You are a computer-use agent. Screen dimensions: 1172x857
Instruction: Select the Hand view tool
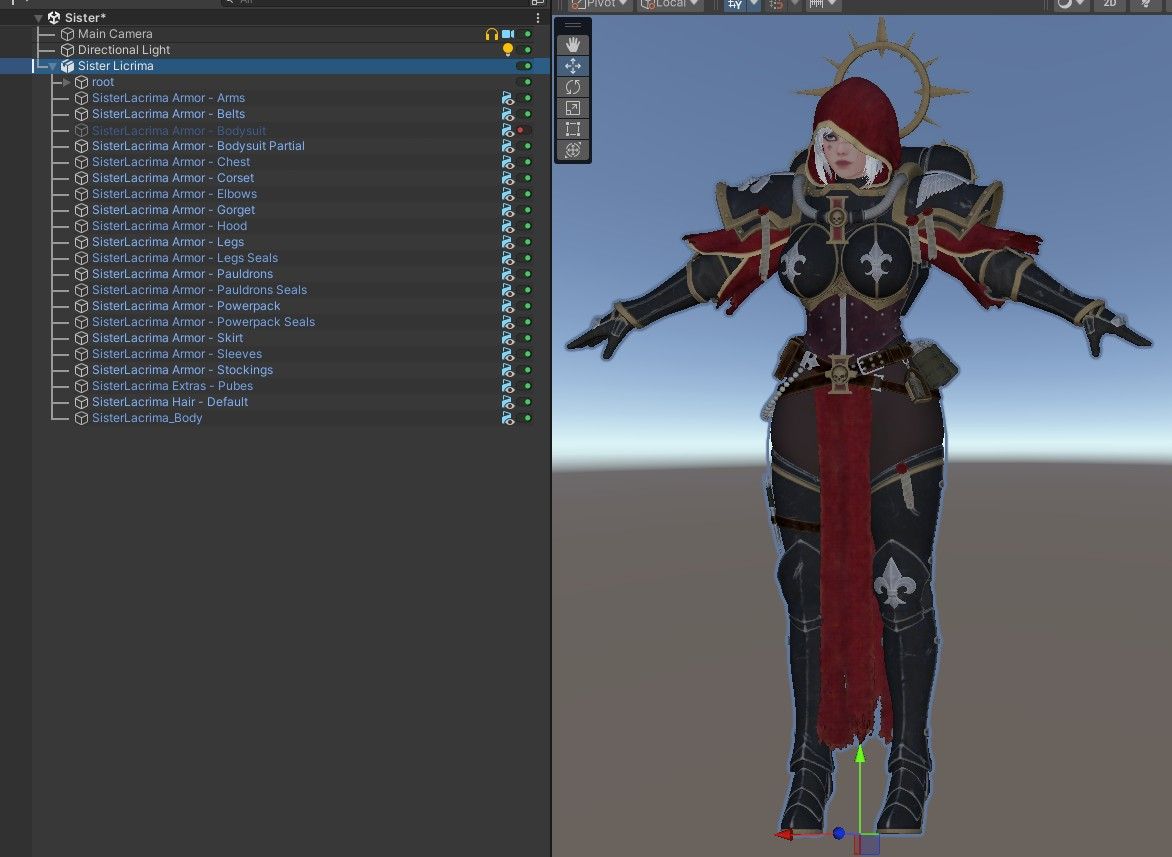(573, 45)
